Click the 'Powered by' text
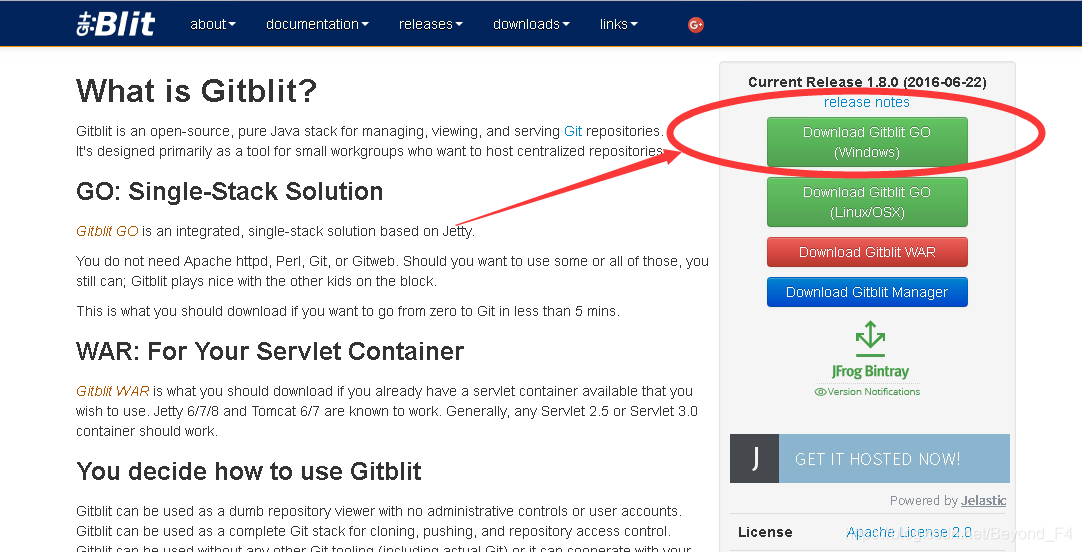This screenshot has height=552, width=1082. (923, 500)
